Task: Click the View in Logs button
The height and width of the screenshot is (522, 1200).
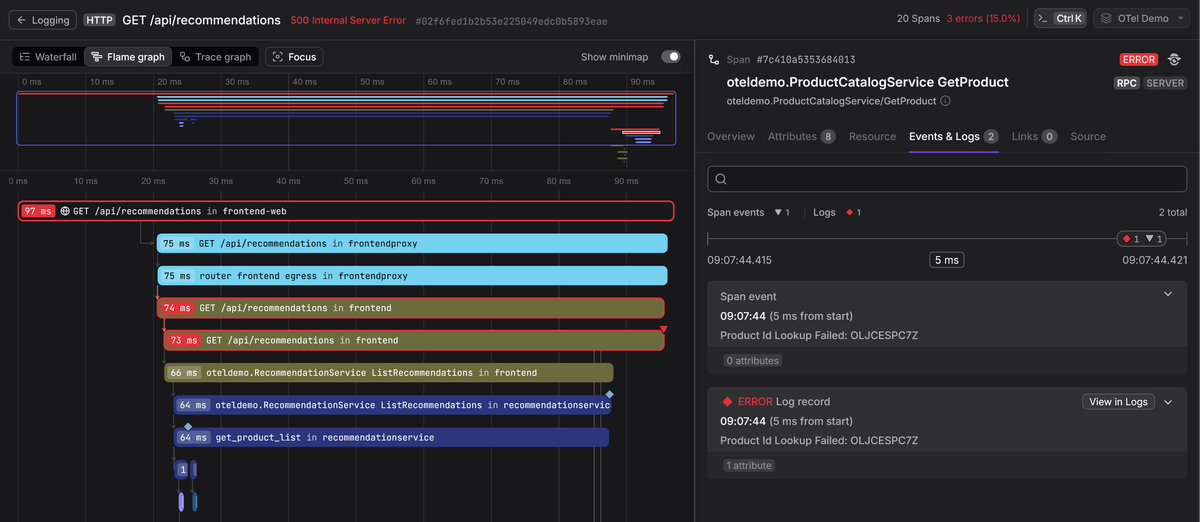Action: tap(1117, 402)
